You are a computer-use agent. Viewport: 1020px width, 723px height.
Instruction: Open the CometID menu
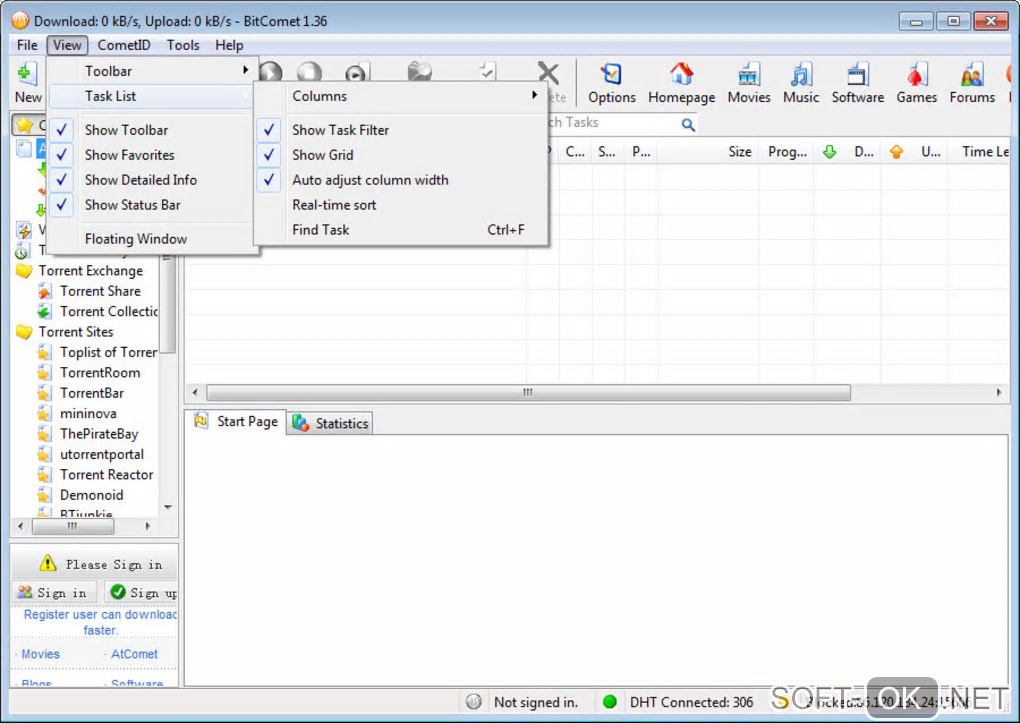(x=124, y=45)
